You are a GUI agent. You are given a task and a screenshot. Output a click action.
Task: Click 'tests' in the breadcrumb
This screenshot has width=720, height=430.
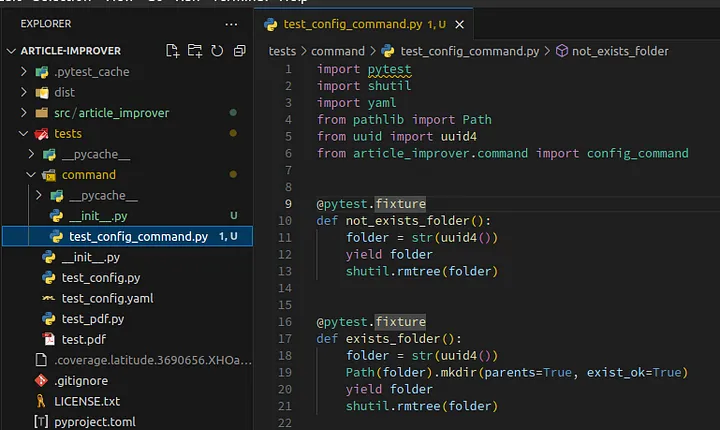coord(282,51)
